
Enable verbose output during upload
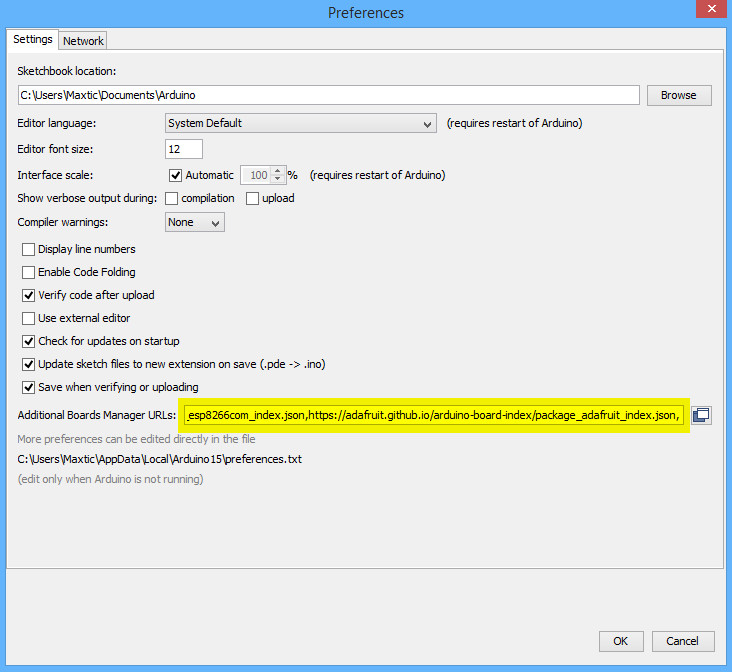tap(253, 198)
